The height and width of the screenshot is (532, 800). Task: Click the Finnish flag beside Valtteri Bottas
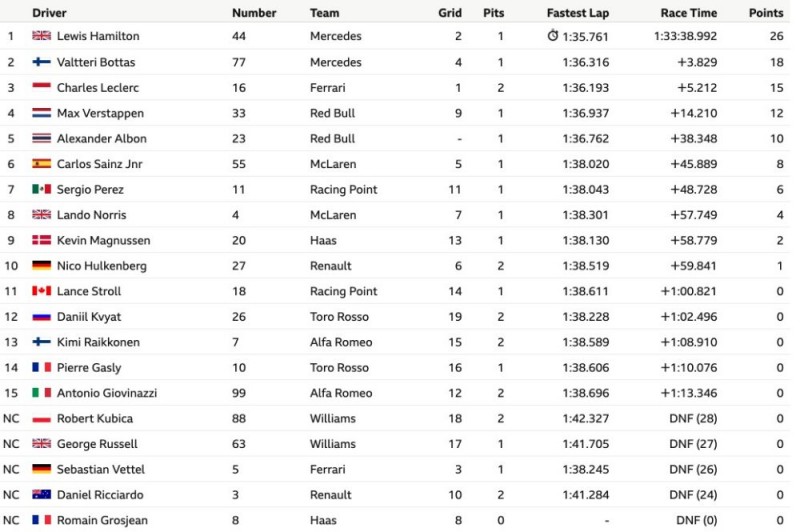[x=41, y=62]
